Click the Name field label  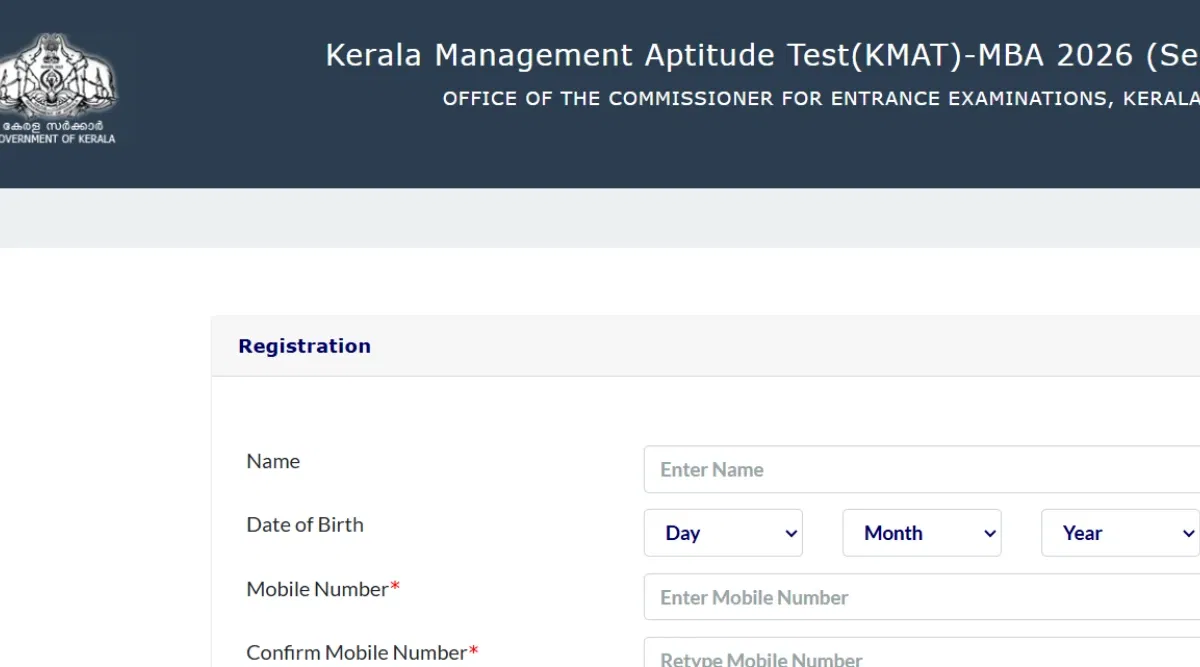pyautogui.click(x=273, y=461)
